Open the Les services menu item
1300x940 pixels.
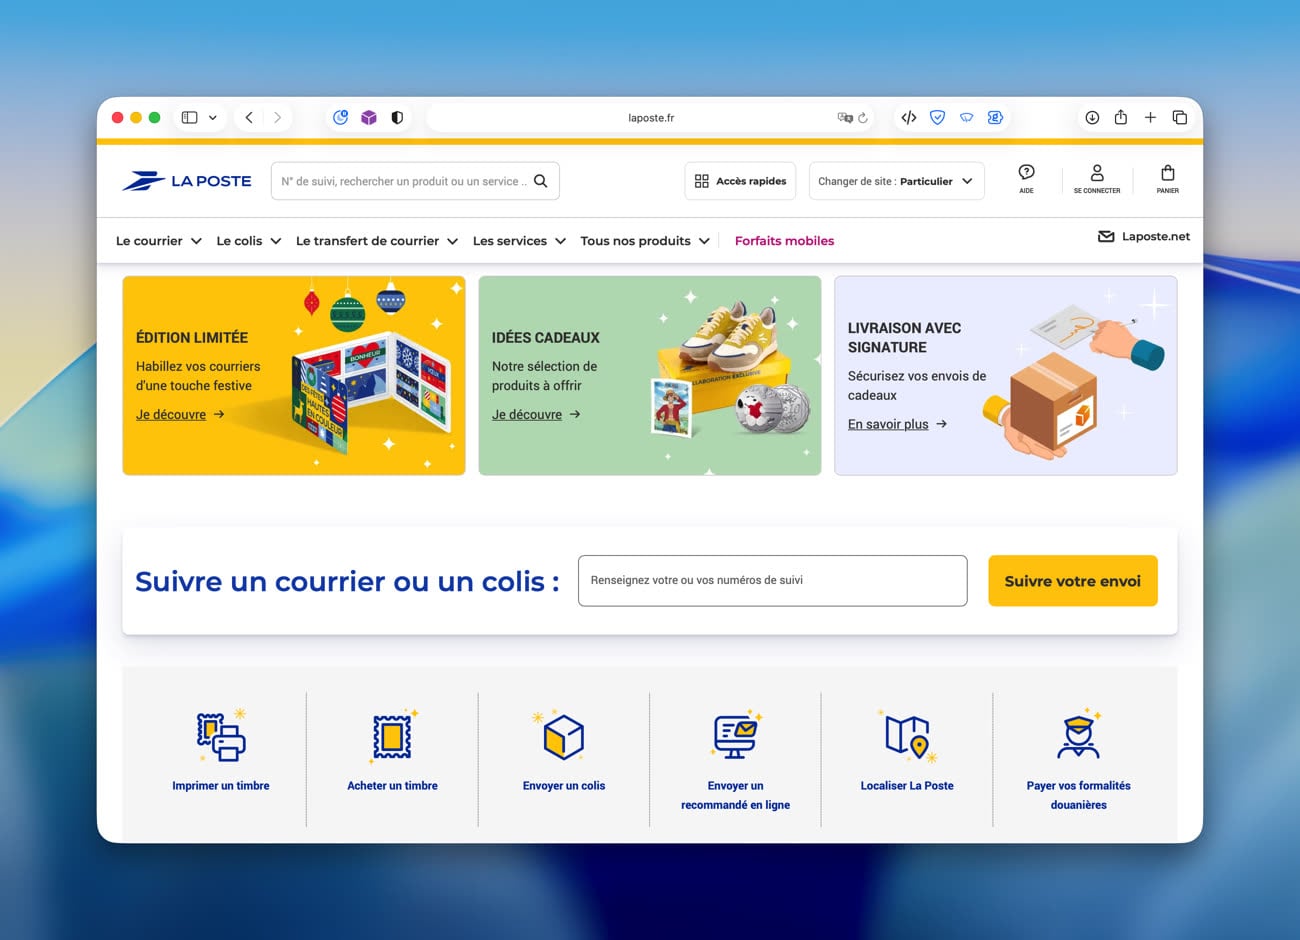[x=518, y=241]
